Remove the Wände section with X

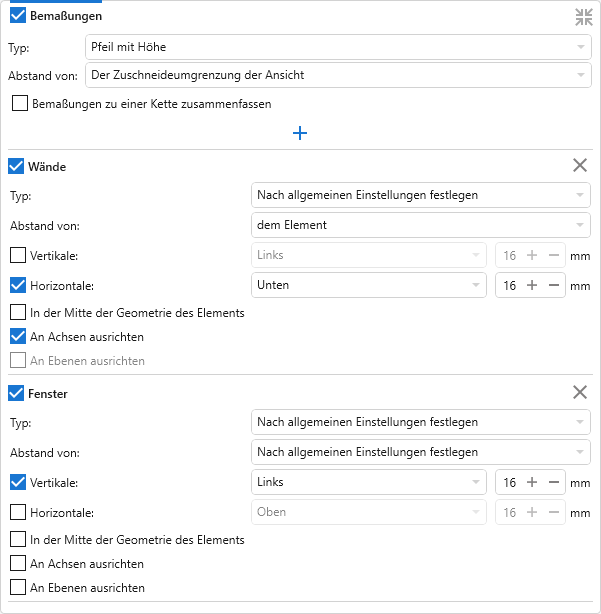pyautogui.click(x=580, y=166)
